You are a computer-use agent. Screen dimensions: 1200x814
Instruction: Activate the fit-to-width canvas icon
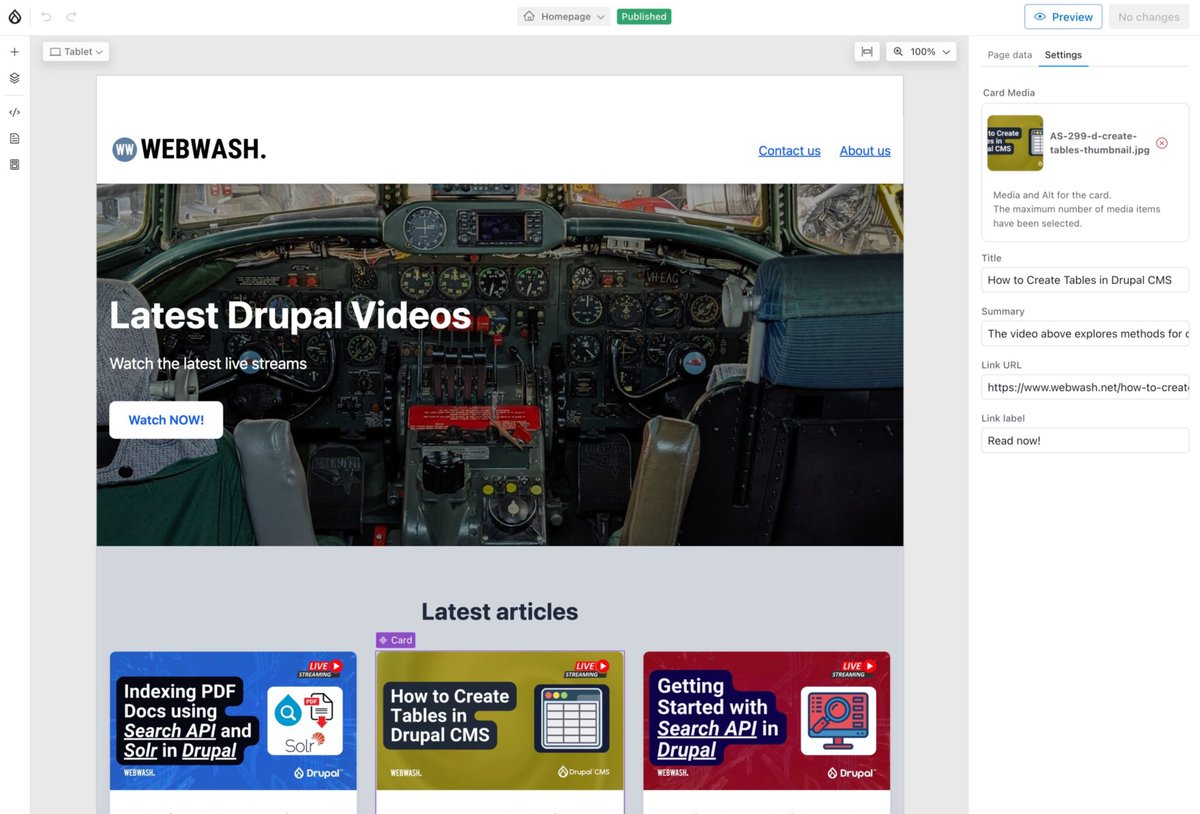(x=867, y=51)
